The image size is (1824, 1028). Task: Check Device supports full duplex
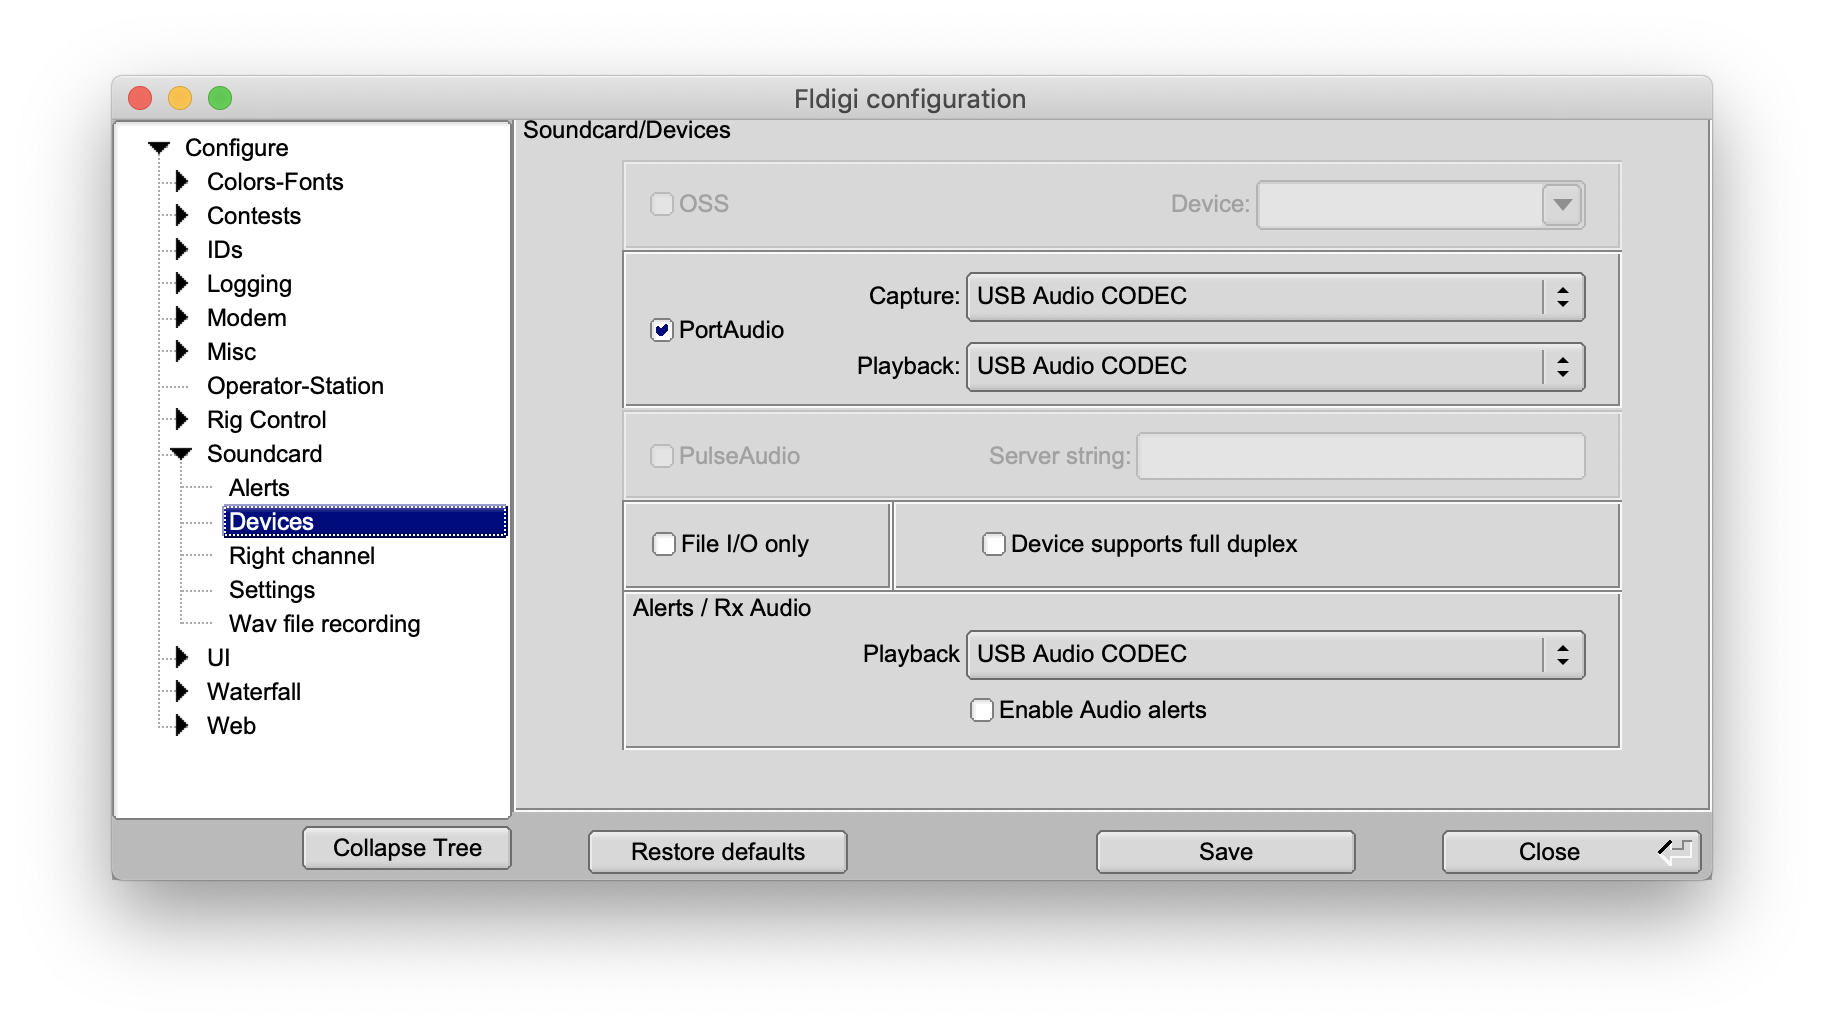(993, 543)
